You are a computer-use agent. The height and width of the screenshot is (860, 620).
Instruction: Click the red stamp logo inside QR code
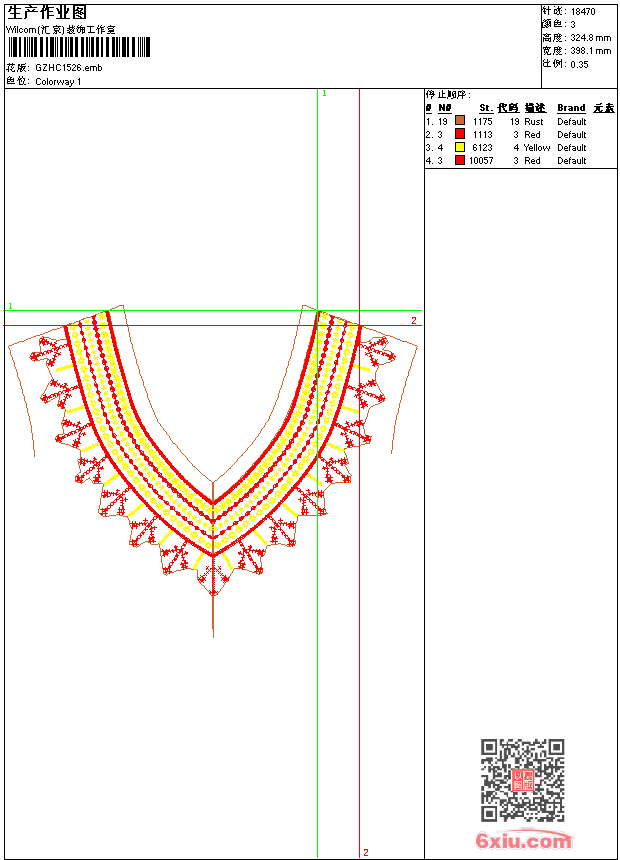pyautogui.click(x=523, y=780)
